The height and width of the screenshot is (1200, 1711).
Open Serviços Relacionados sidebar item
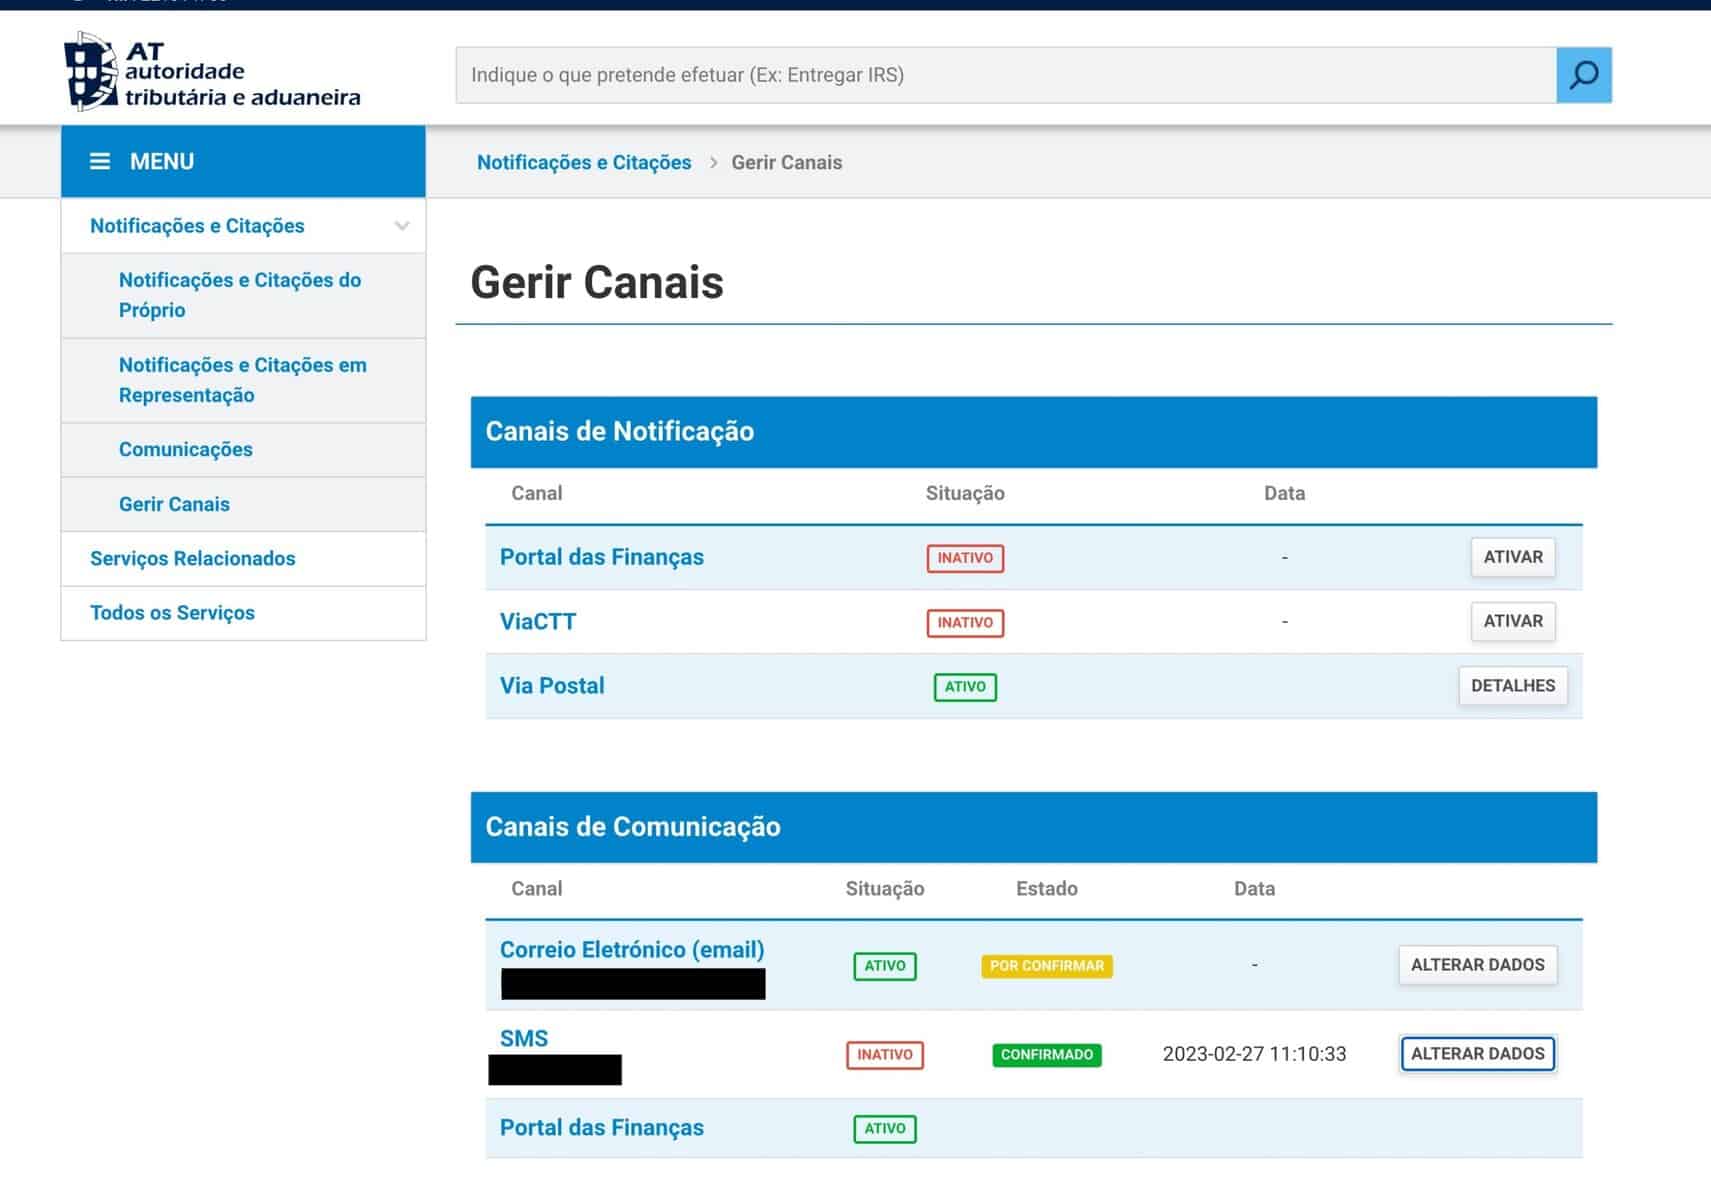pos(192,559)
